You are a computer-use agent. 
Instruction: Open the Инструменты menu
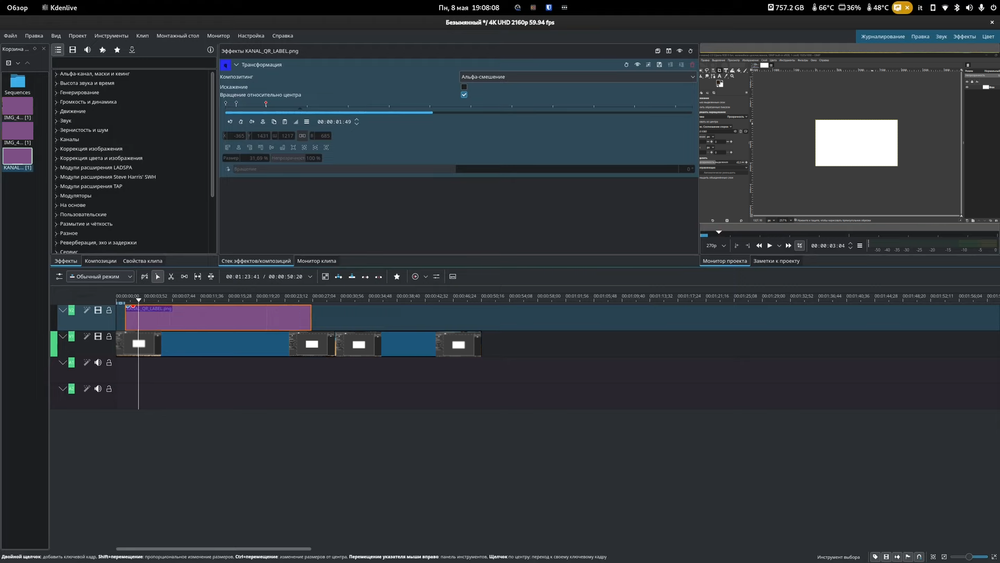(x=111, y=36)
